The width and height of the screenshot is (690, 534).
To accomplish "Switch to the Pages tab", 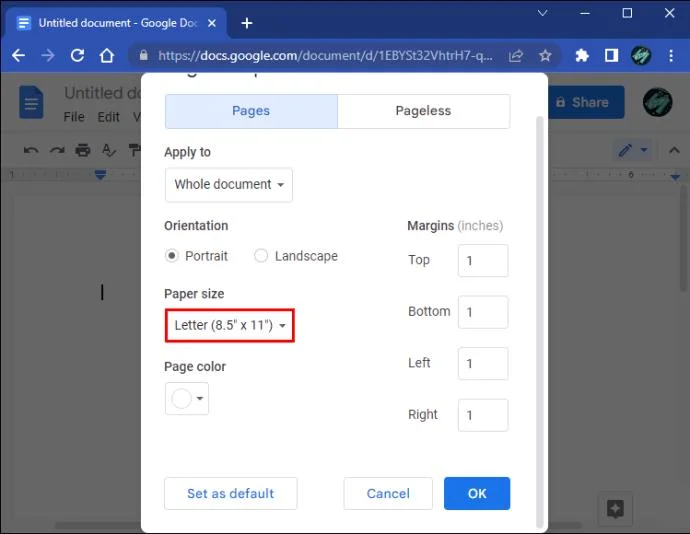I will (251, 111).
